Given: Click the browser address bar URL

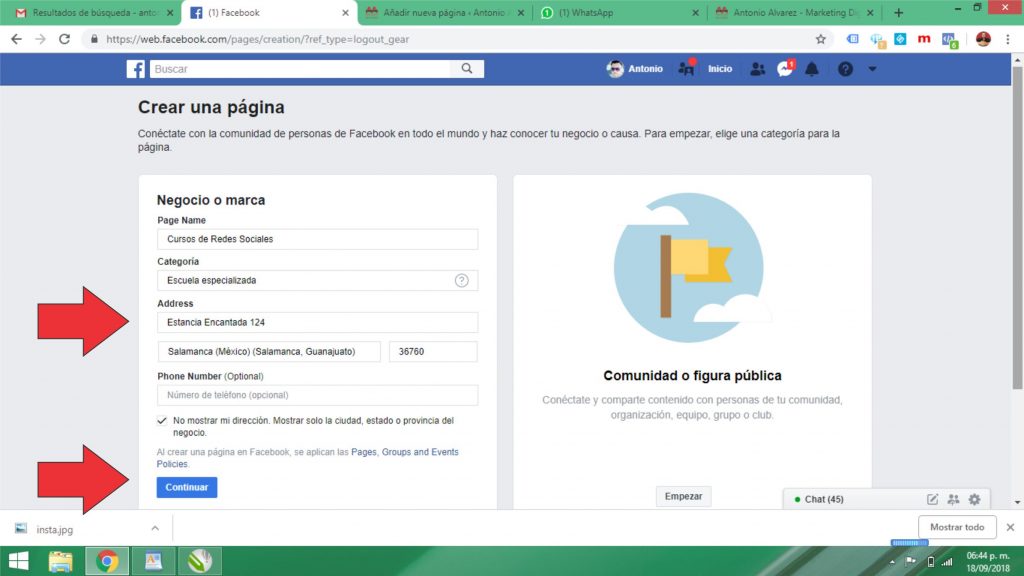Looking at the screenshot, I should [258, 39].
